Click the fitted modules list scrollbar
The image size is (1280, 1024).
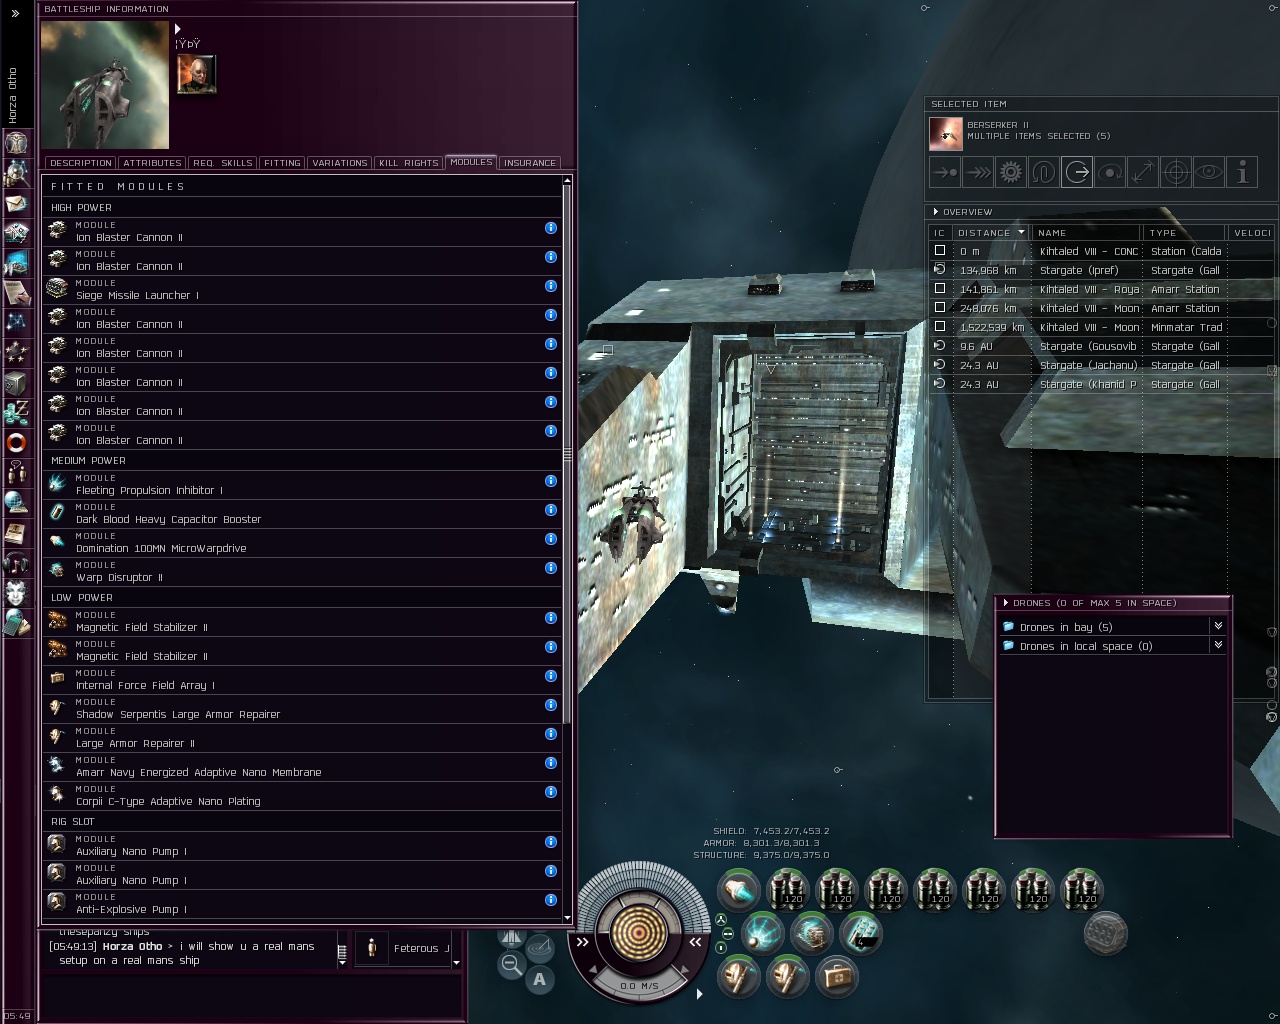(567, 453)
